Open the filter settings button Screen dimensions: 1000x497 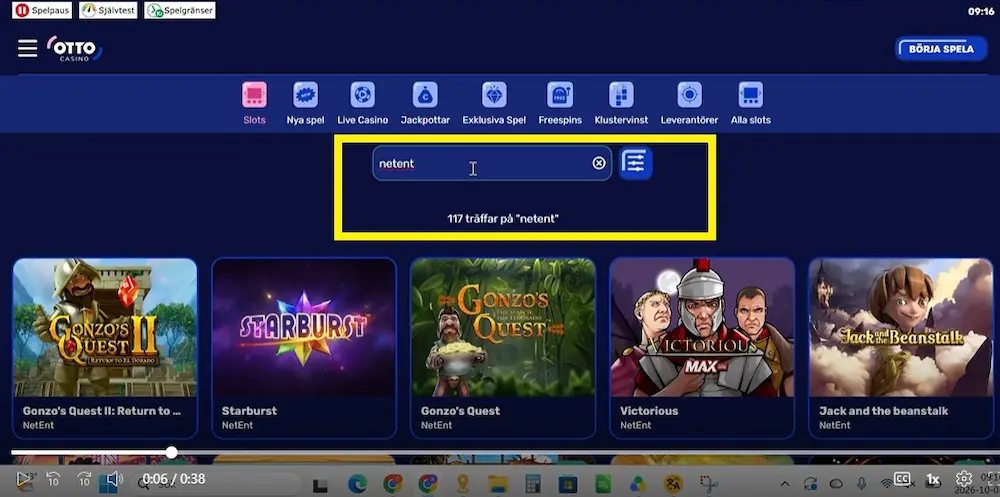pos(636,163)
